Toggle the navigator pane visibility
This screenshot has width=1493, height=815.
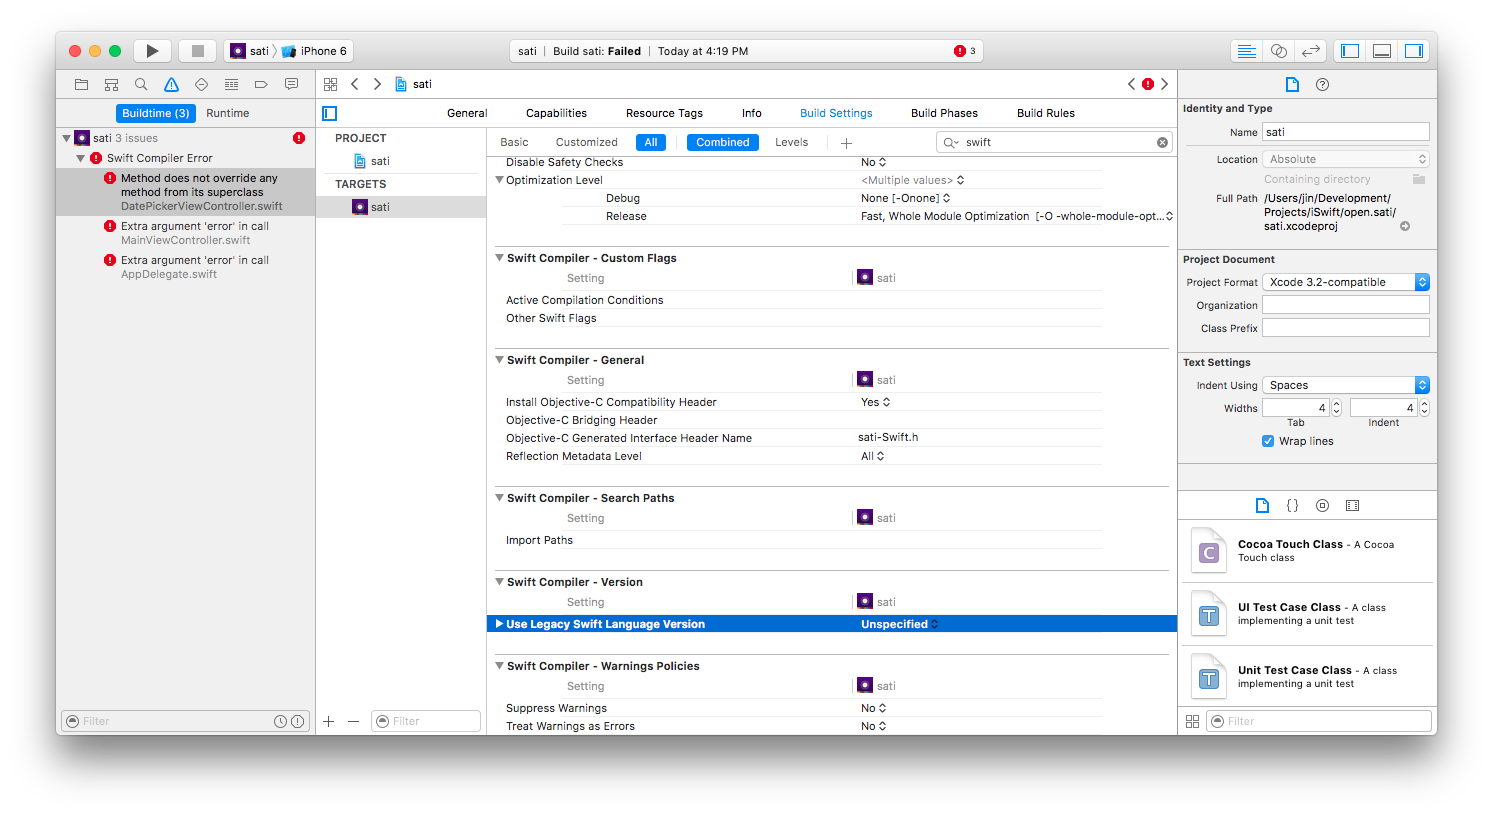(x=1350, y=51)
